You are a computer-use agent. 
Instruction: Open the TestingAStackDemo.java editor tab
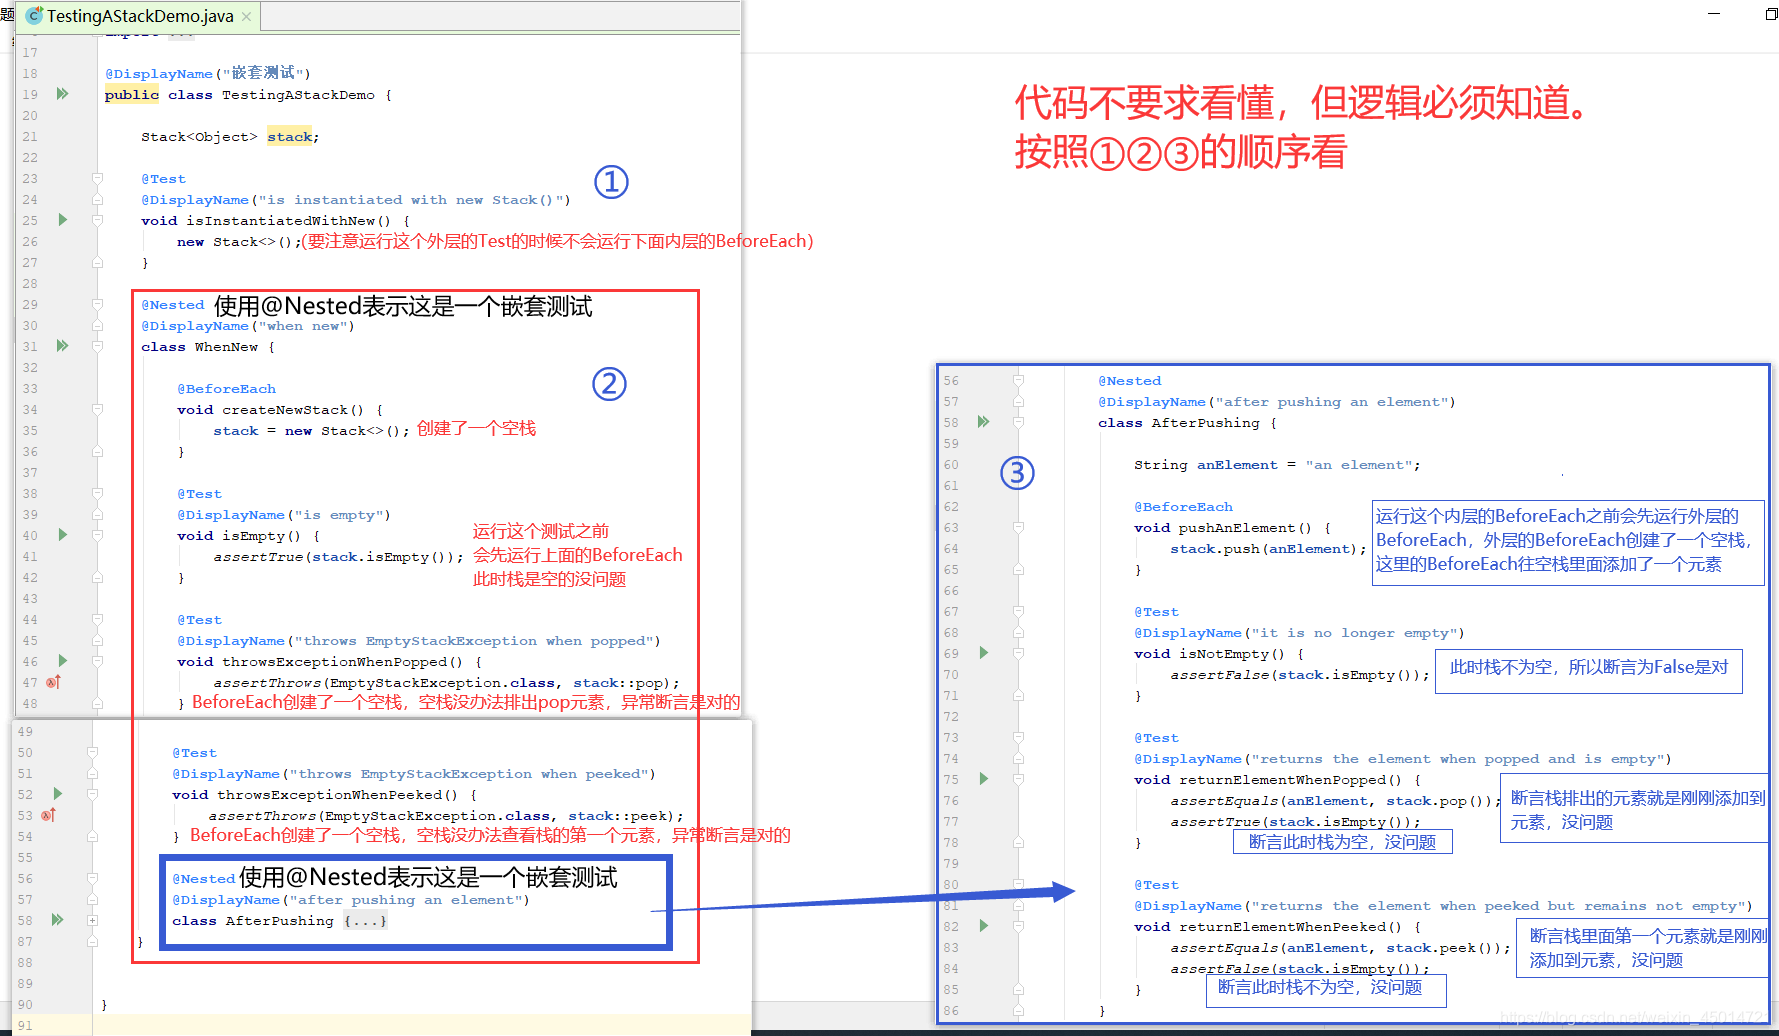coord(139,16)
